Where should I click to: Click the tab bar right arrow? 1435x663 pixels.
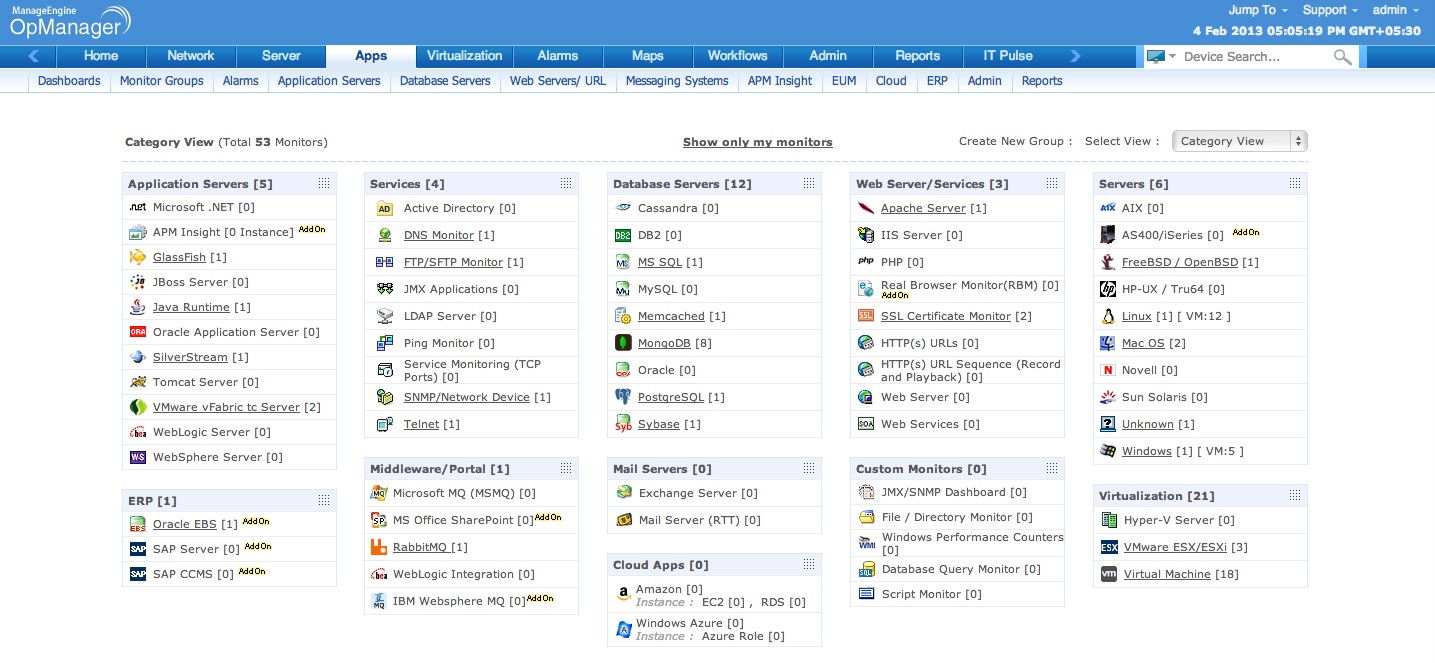pos(1076,56)
